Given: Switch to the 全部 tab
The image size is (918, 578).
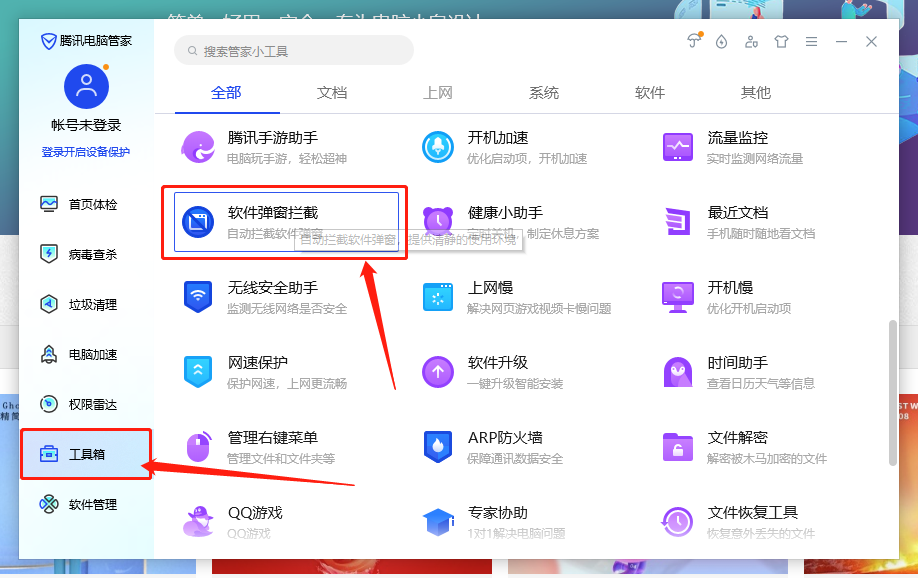Looking at the screenshot, I should pos(227,93).
